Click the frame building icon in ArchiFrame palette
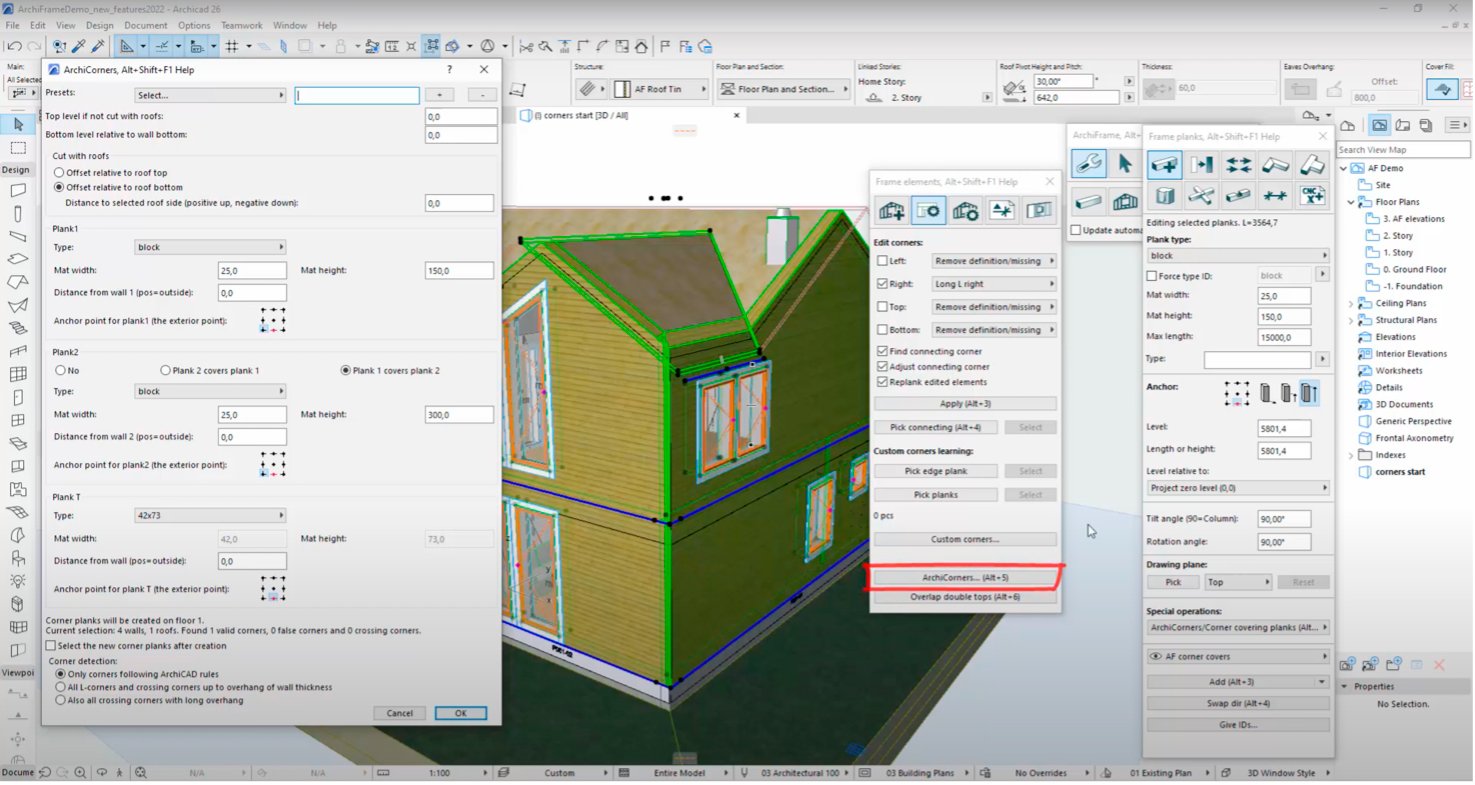1475x785 pixels. [x=1124, y=201]
